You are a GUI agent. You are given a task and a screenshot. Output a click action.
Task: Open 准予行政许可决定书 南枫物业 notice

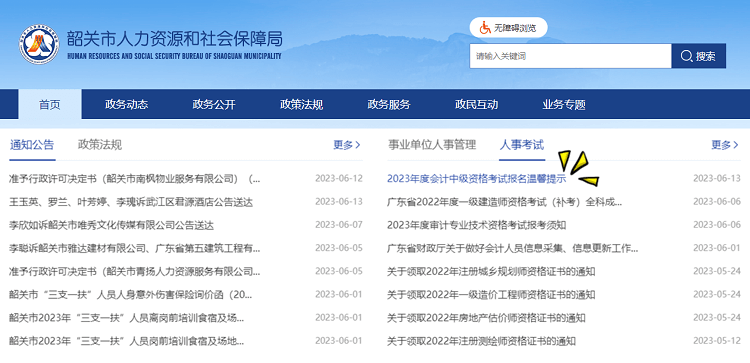[134, 179]
